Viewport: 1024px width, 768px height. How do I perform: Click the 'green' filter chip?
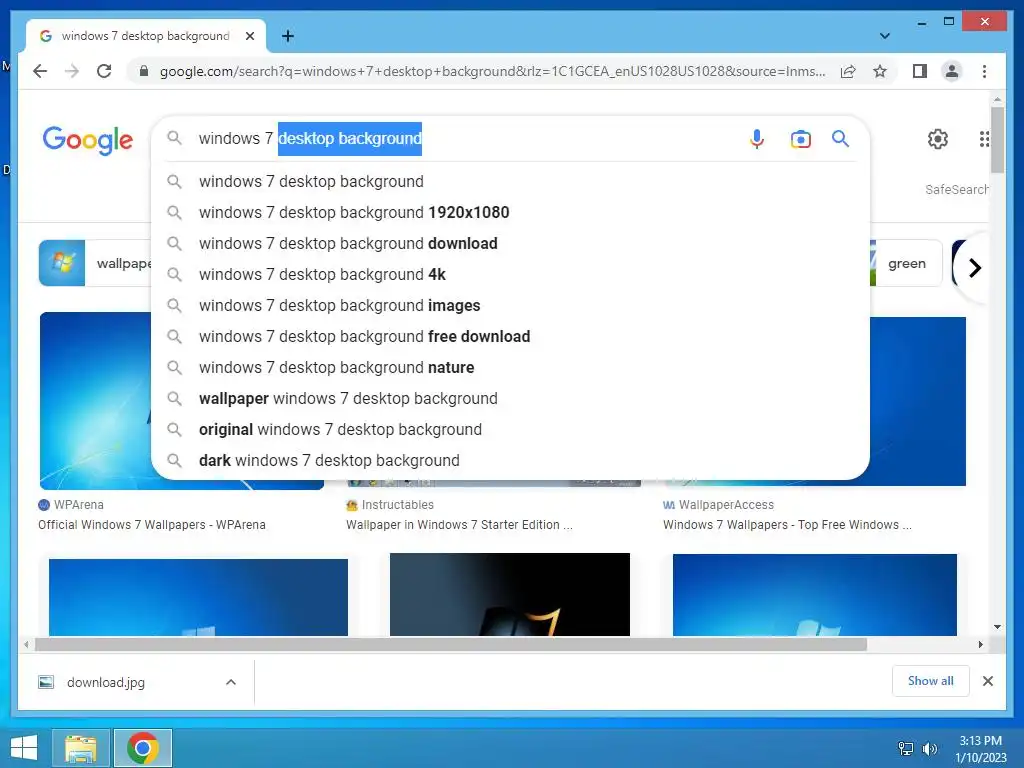point(906,263)
